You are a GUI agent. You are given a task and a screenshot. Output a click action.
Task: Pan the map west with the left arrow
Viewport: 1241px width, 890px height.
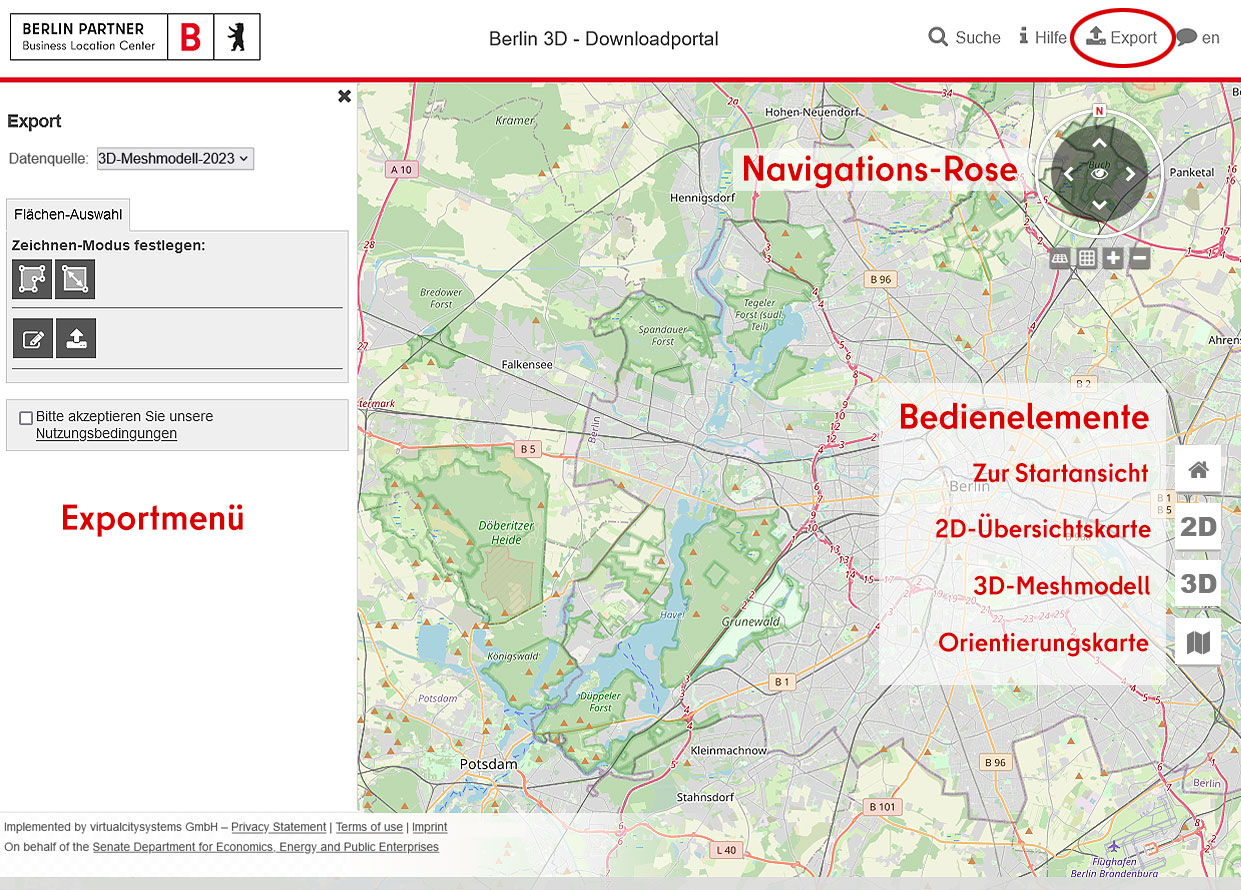click(x=1068, y=174)
